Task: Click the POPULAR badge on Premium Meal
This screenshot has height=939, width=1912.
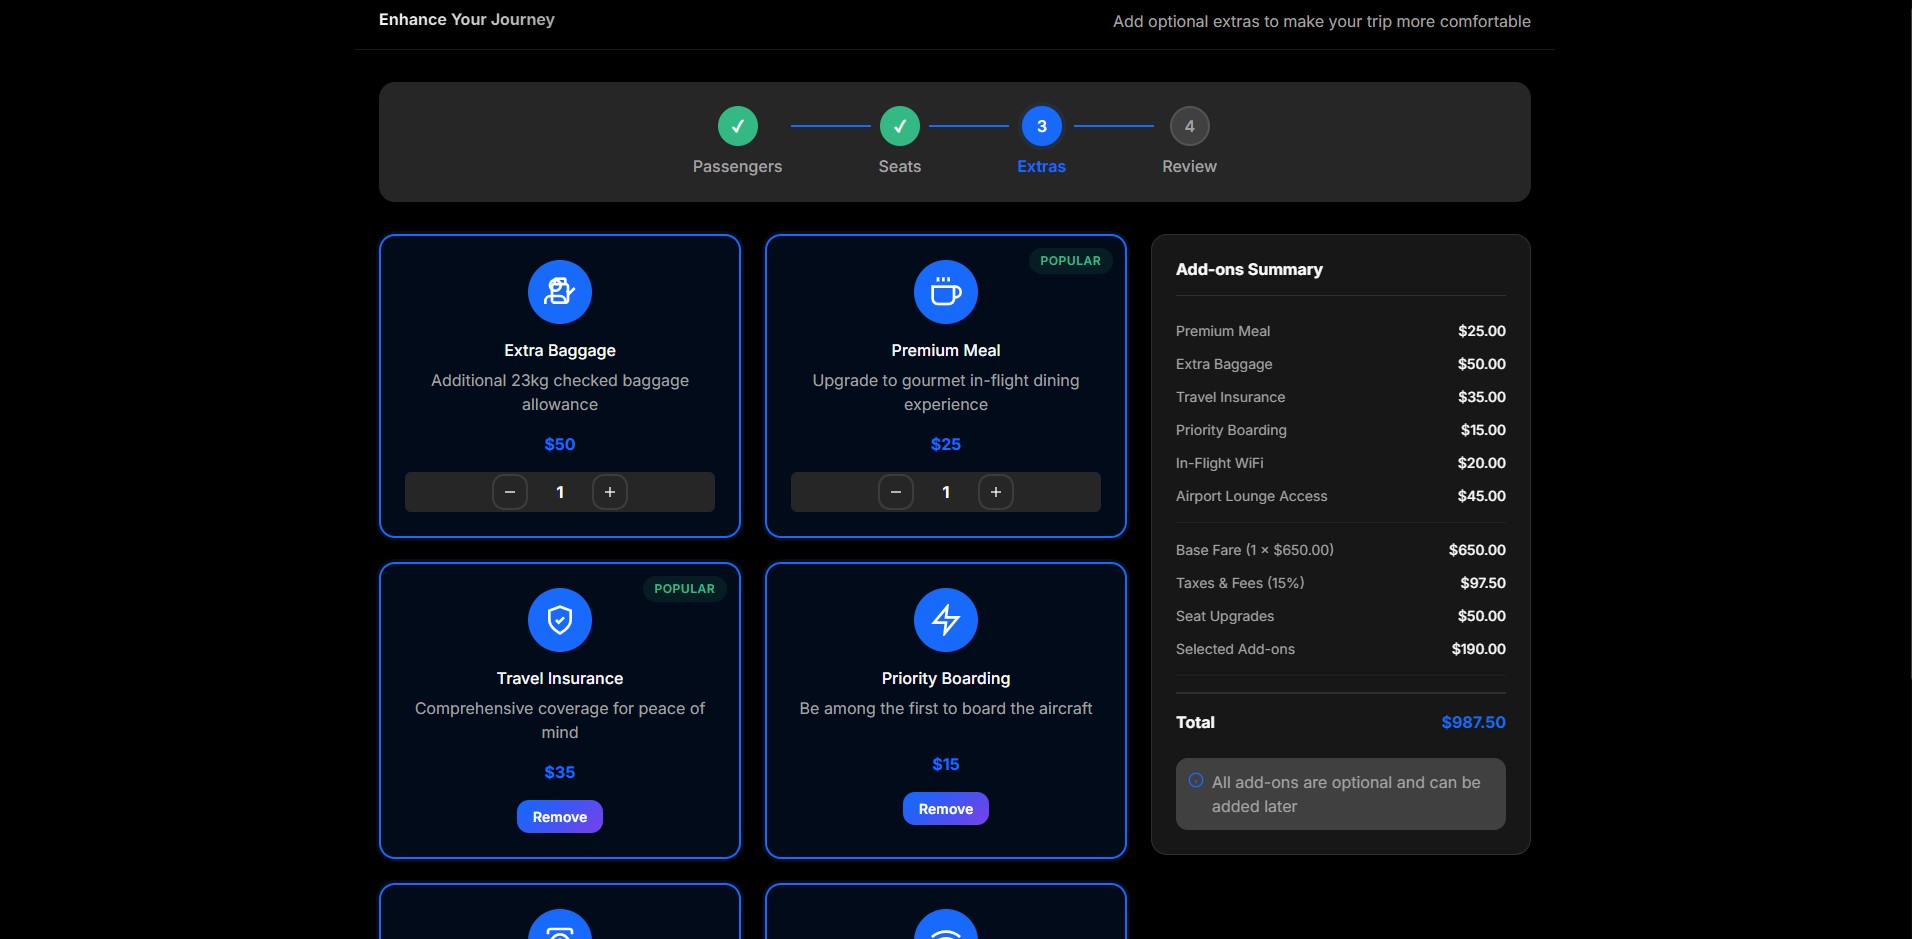Action: click(x=1070, y=261)
